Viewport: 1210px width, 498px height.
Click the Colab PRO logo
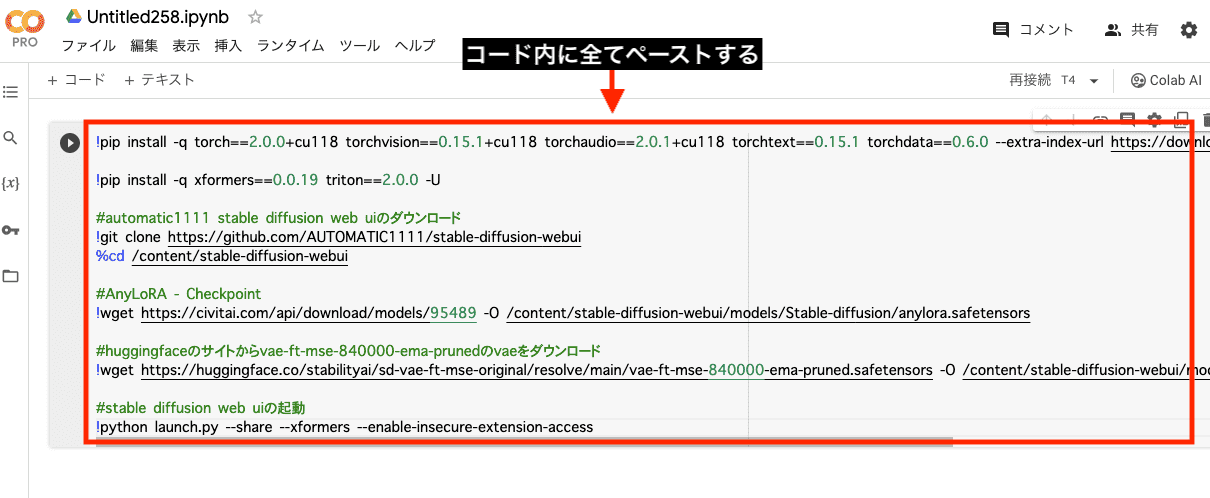23,27
